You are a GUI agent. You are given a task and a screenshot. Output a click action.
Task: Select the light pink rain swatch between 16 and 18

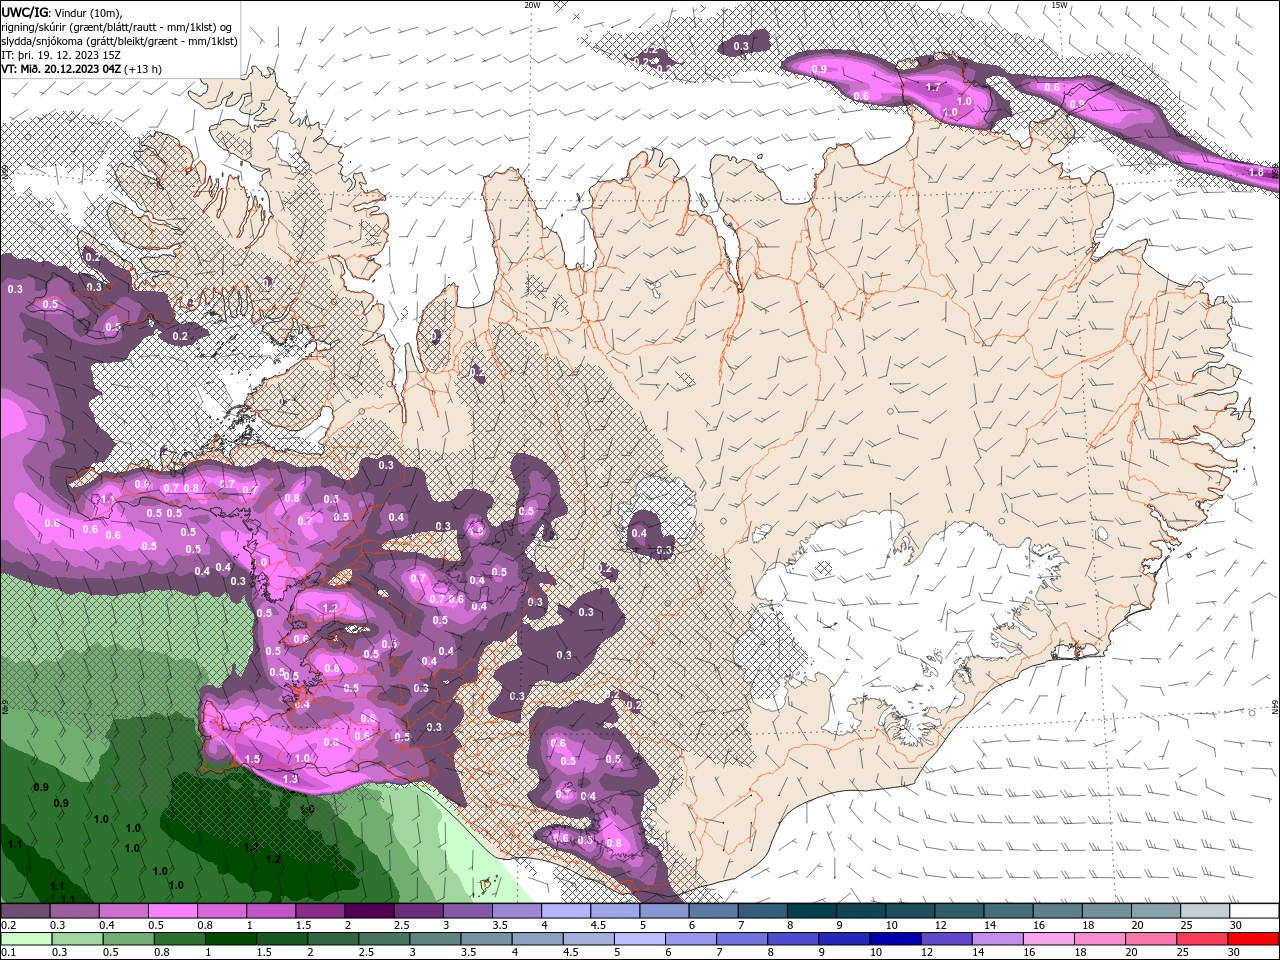(x=1048, y=939)
